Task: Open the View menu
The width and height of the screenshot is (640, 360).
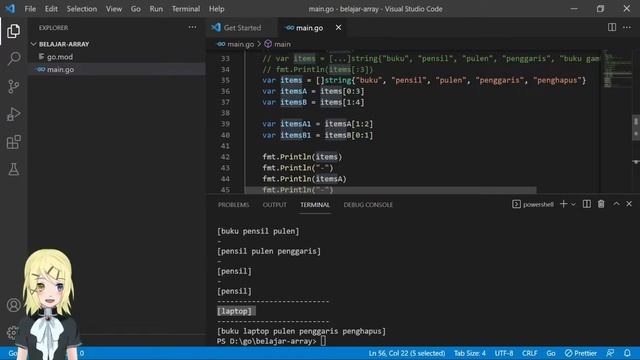Action: tap(113, 9)
